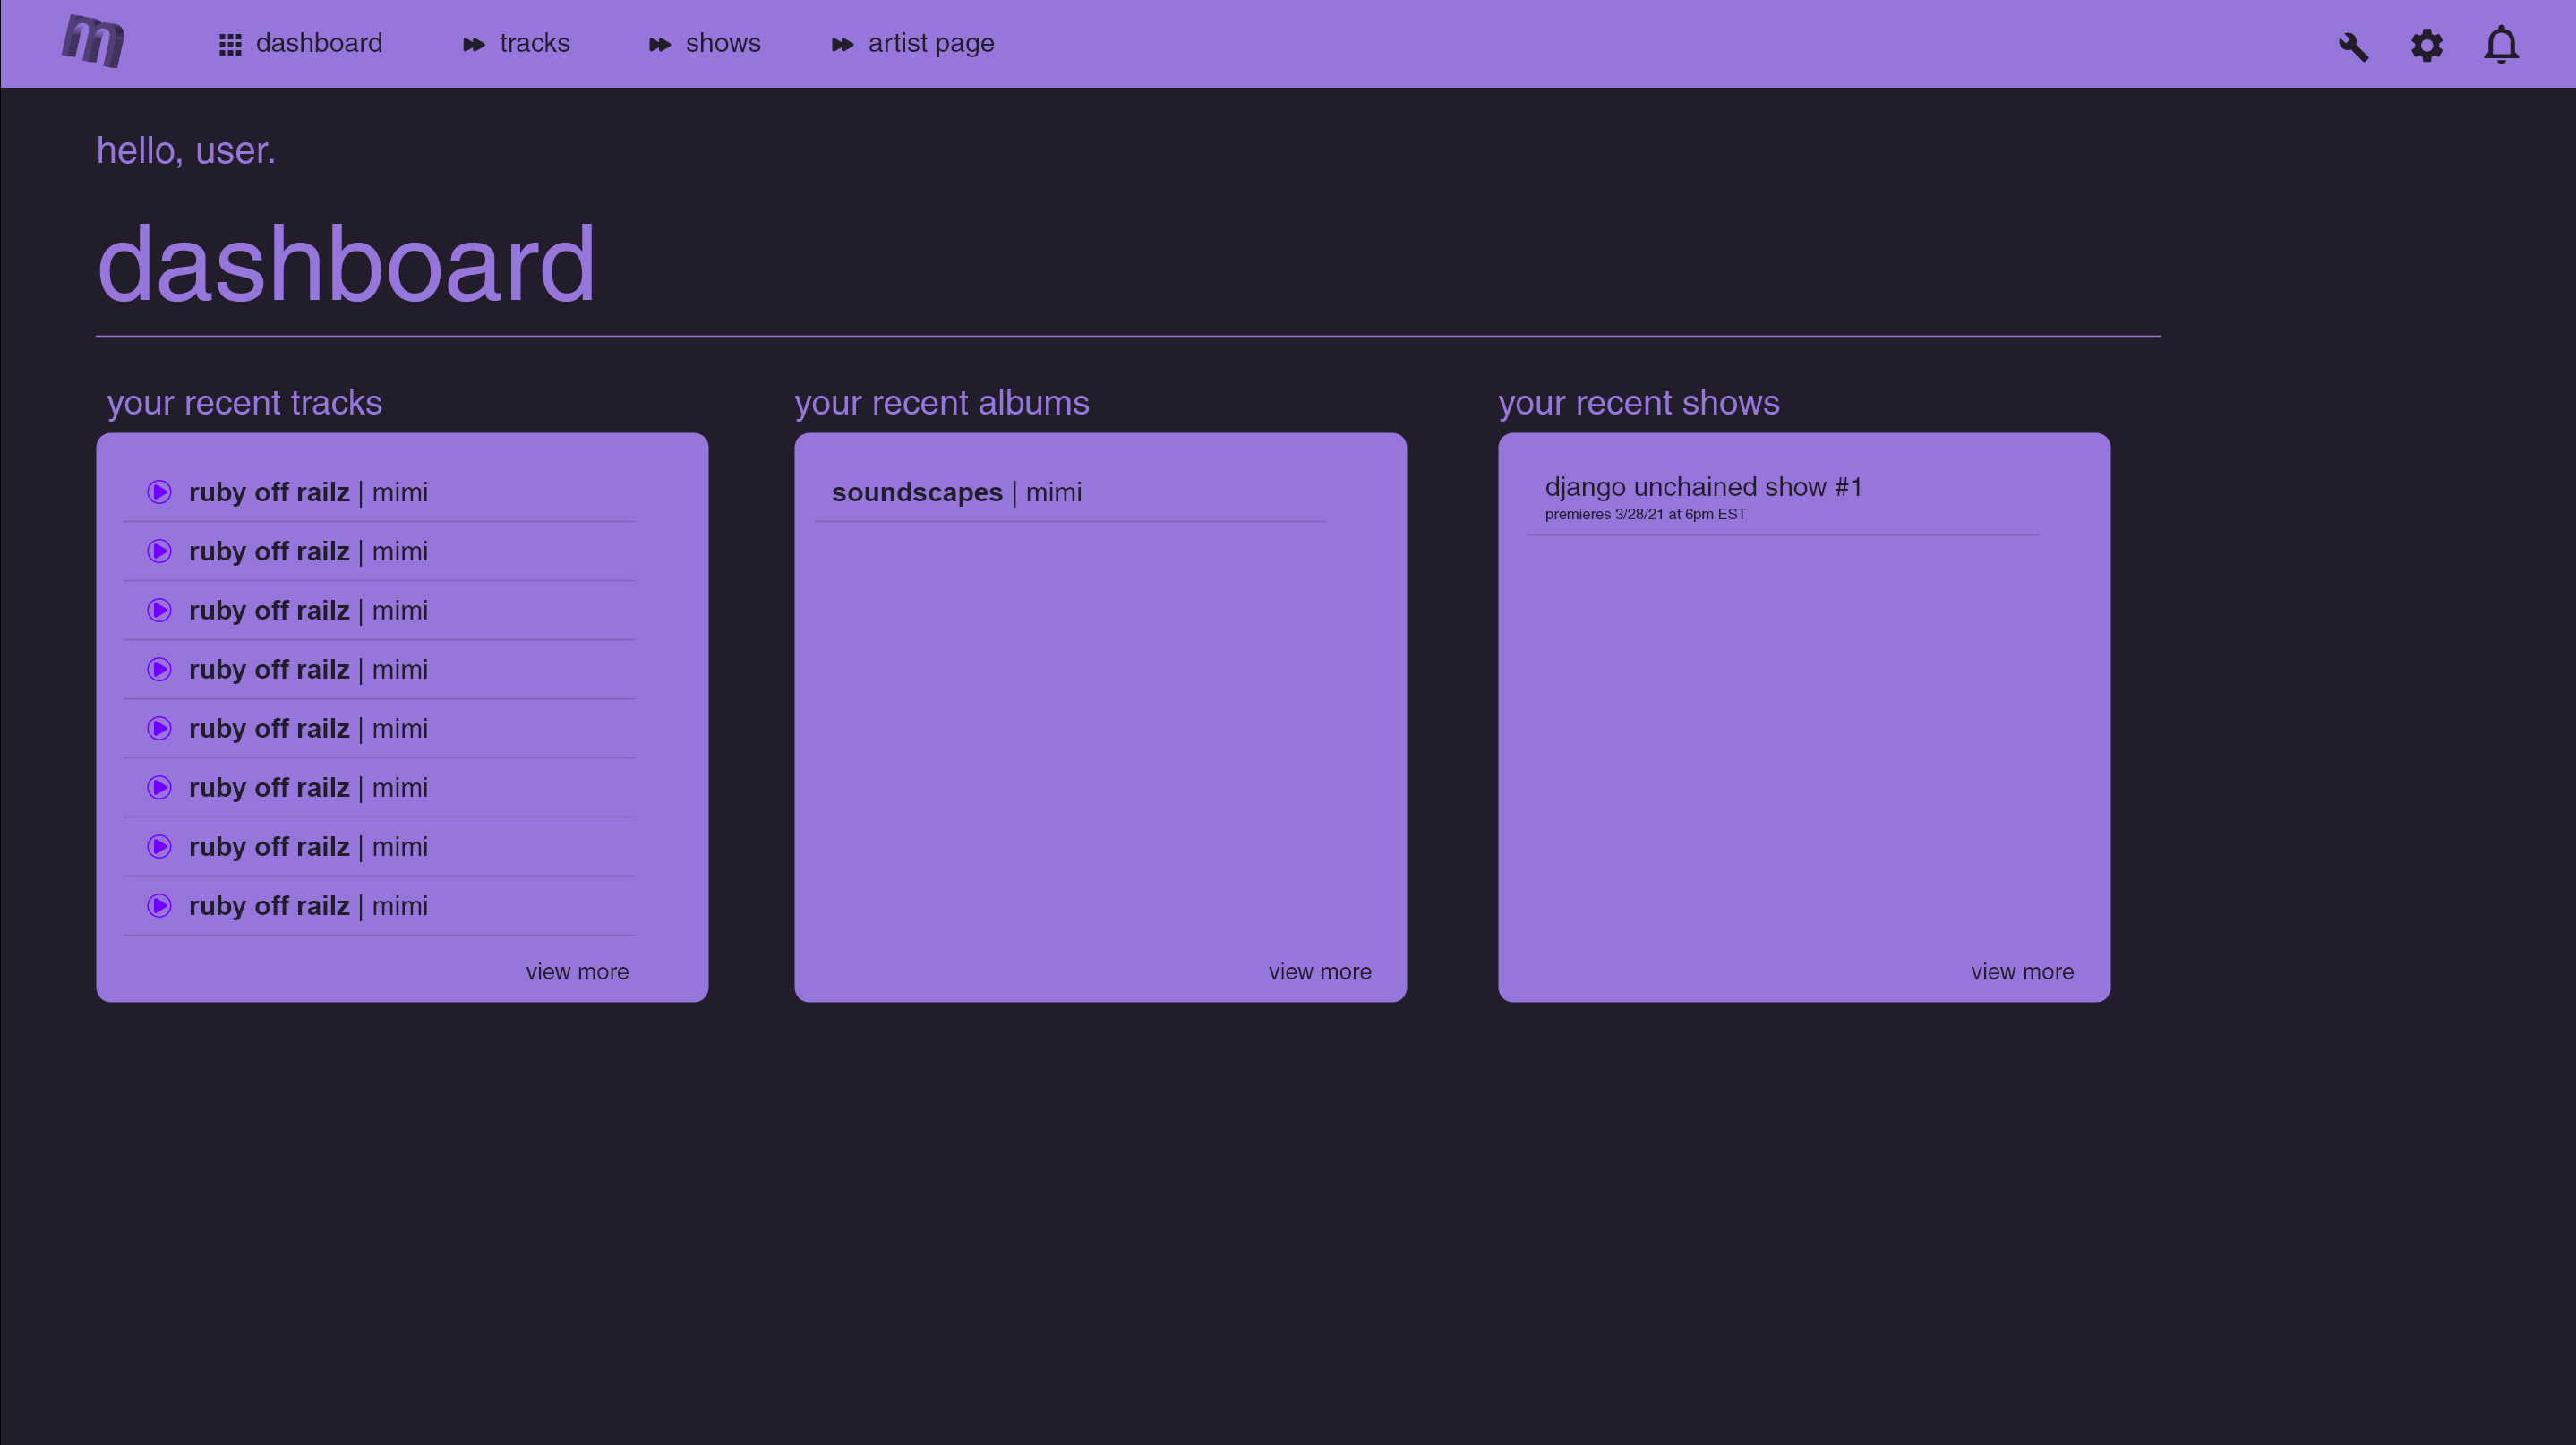Play the fifth ruby off railz track
Screen dimensions: 2576x1445
click(x=159, y=728)
